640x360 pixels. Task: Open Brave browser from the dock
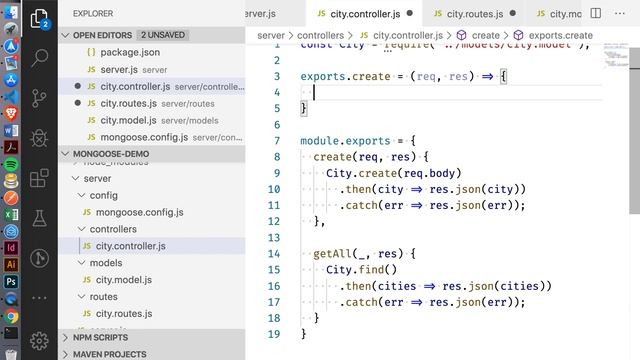coord(11,114)
